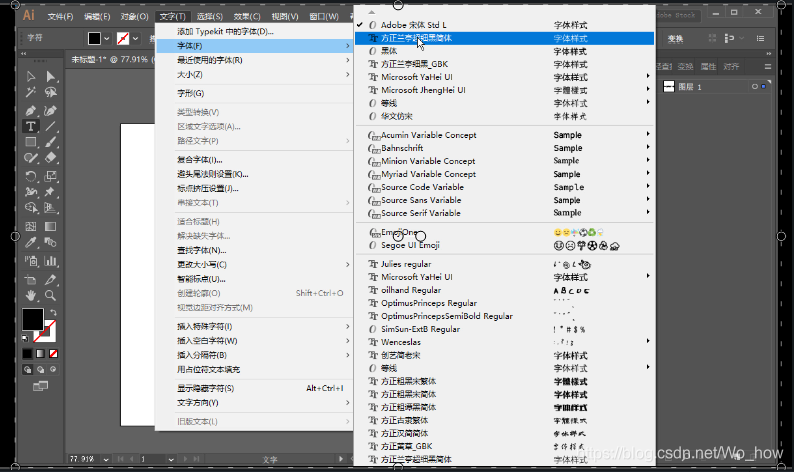Open the 对象(O) menu
This screenshot has width=794, height=472.
pos(134,17)
